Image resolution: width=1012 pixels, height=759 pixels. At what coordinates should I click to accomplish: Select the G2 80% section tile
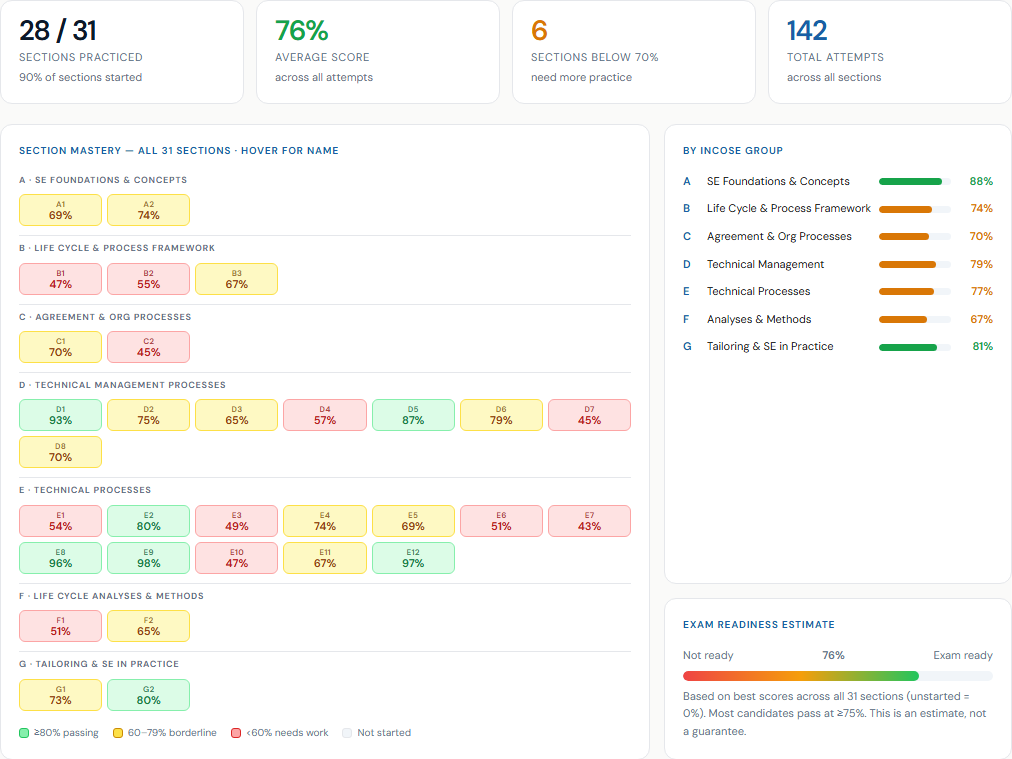pos(148,695)
